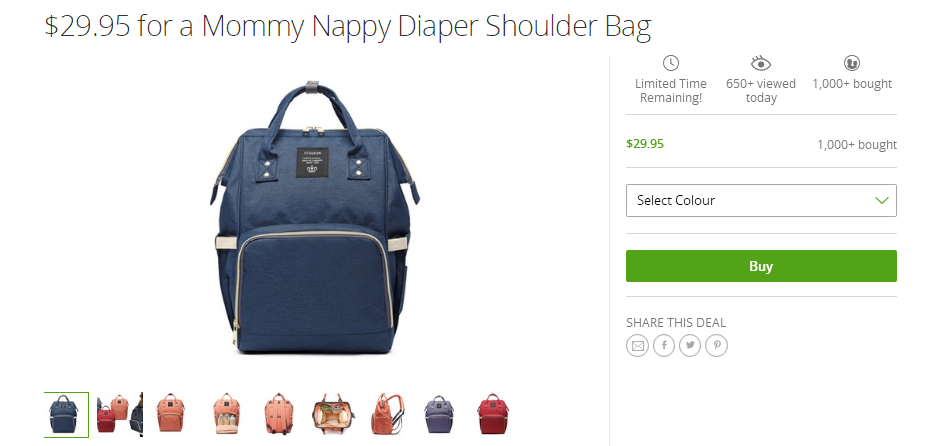Select the navy blue bag thumbnail
This screenshot has width=925, height=446.
click(x=66, y=415)
